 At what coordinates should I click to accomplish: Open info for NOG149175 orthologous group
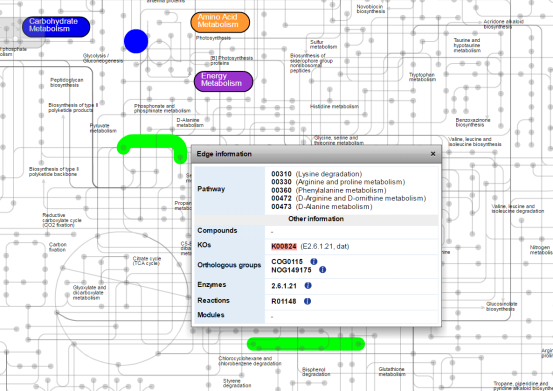click(x=322, y=270)
